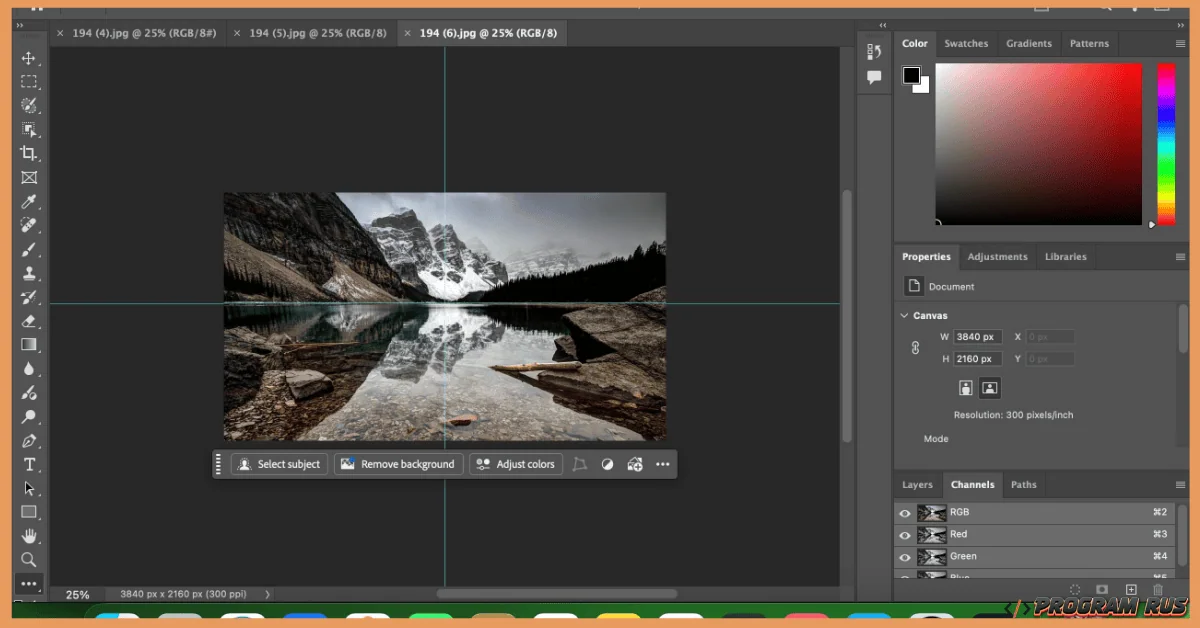Hide the RGB composite channel
1200x628 pixels.
904,512
